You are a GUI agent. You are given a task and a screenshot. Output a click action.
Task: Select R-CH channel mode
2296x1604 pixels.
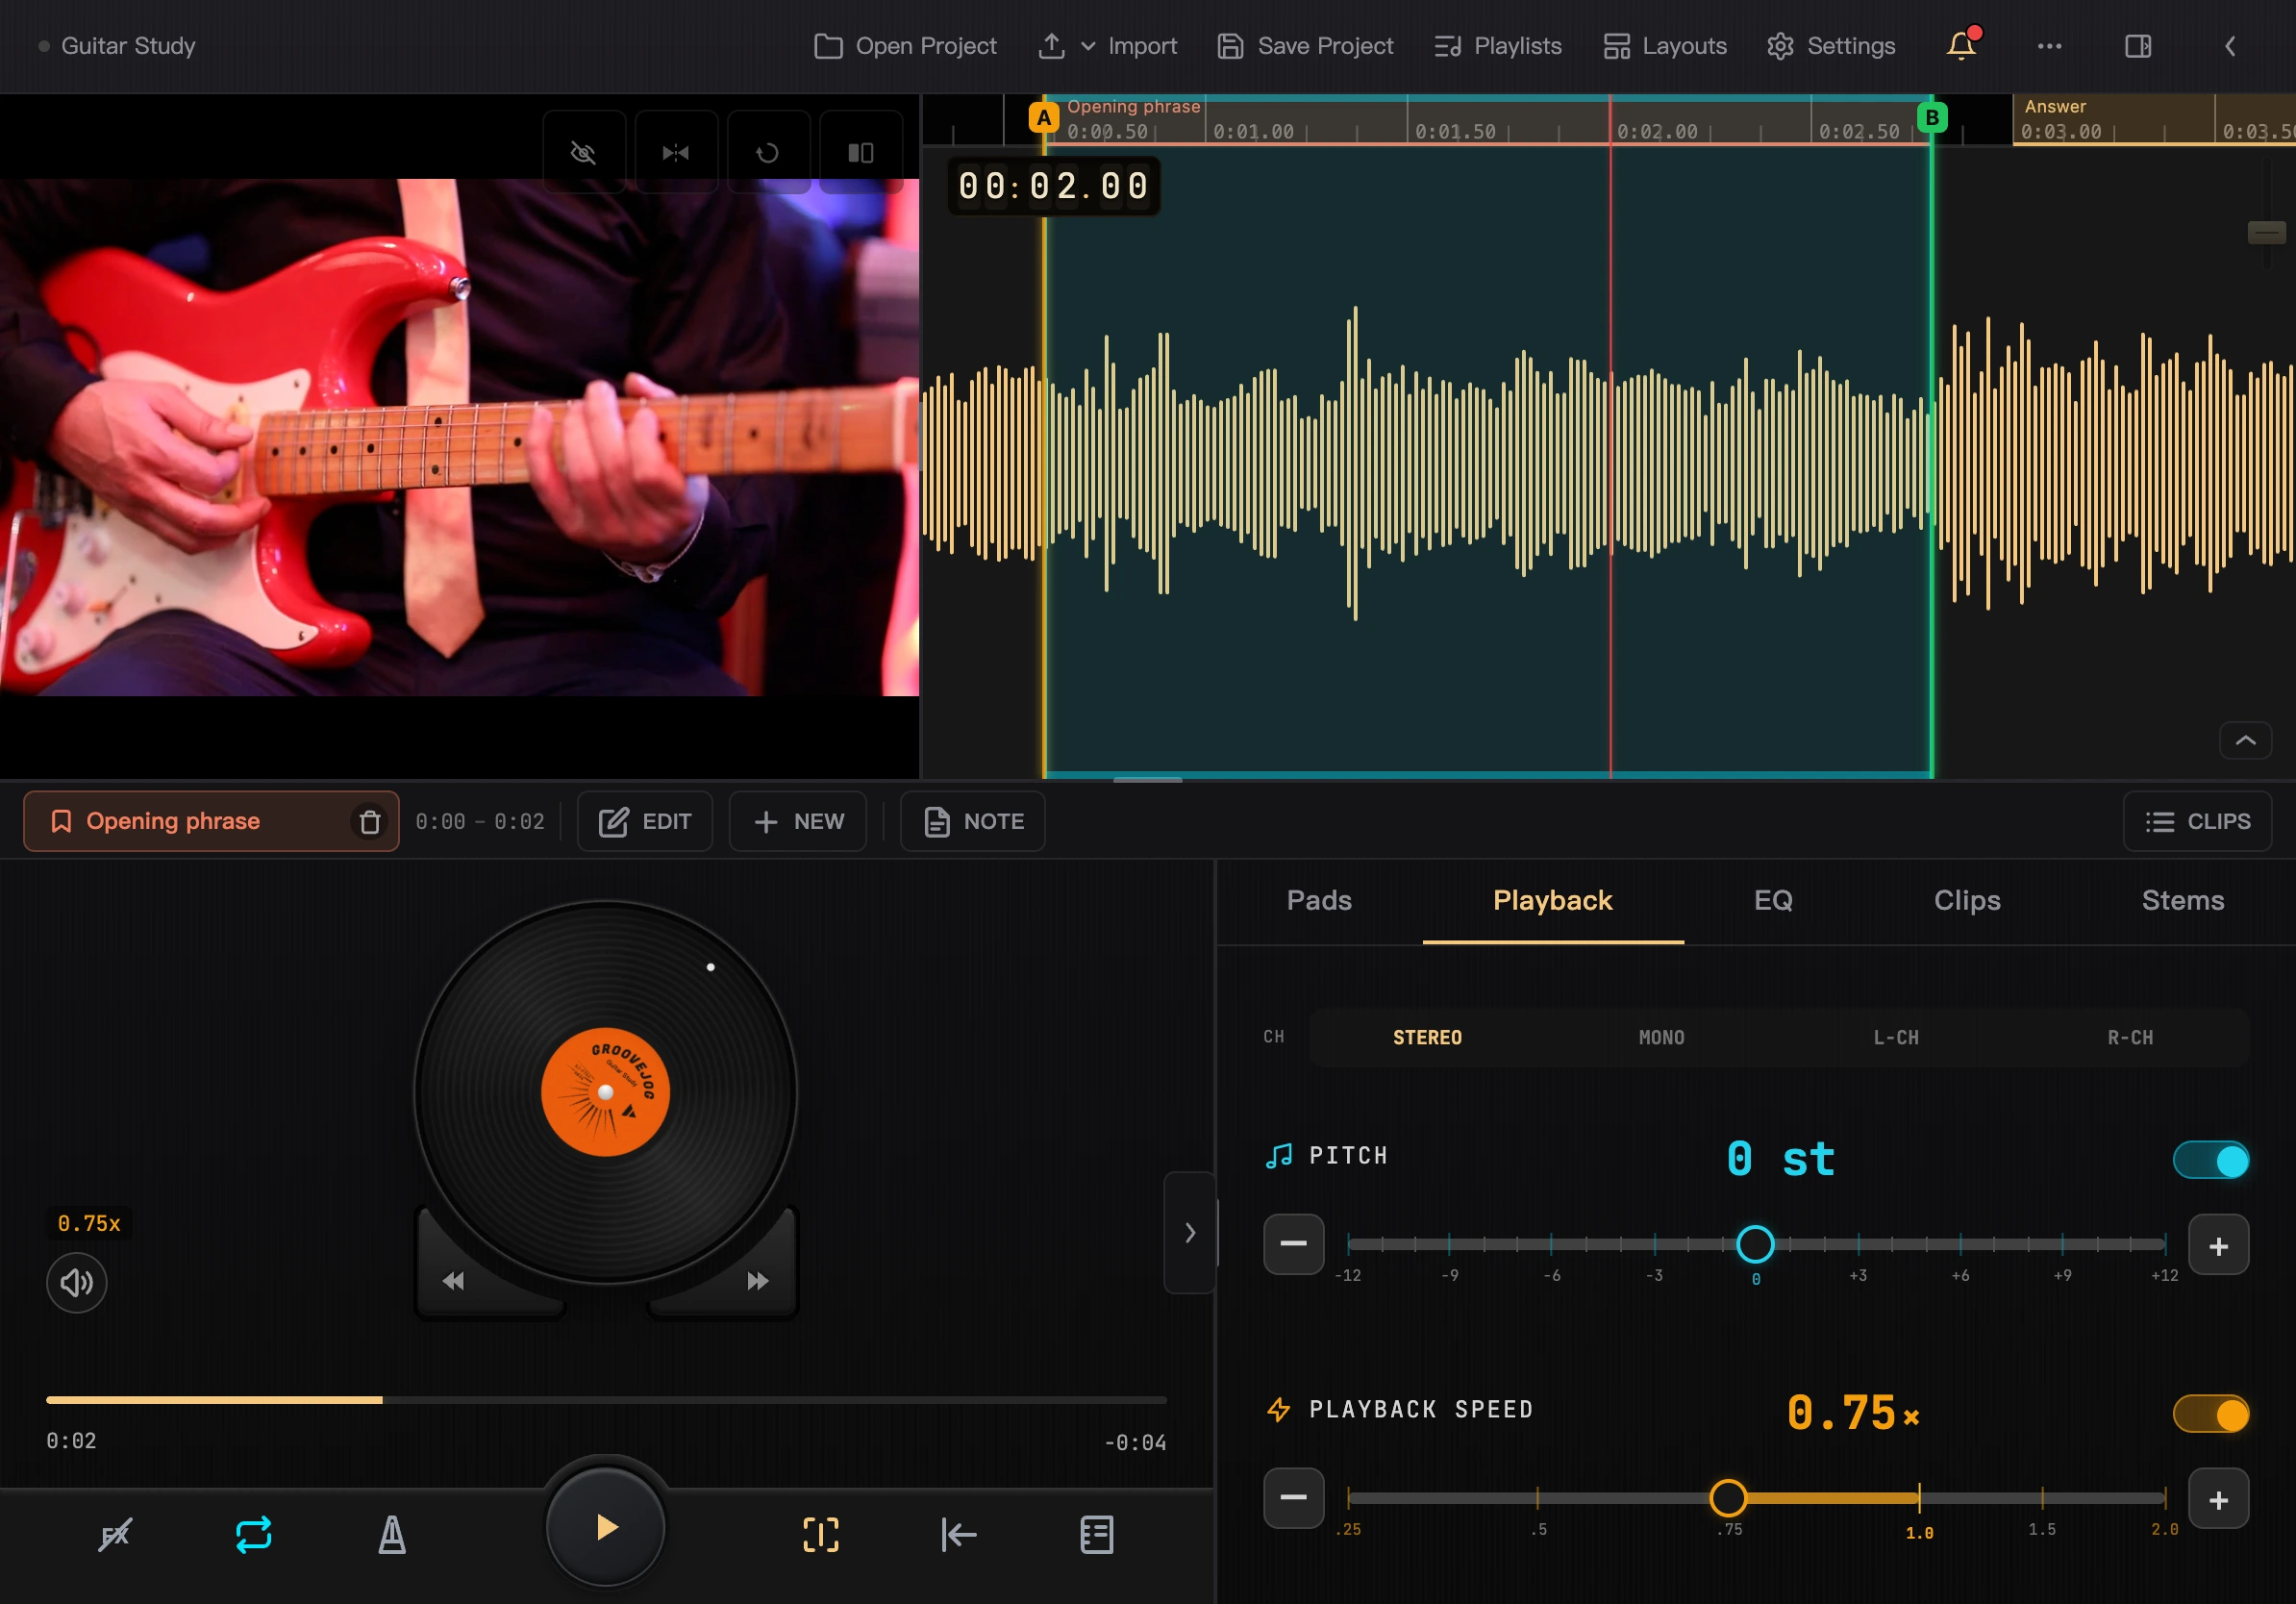tap(2130, 1037)
